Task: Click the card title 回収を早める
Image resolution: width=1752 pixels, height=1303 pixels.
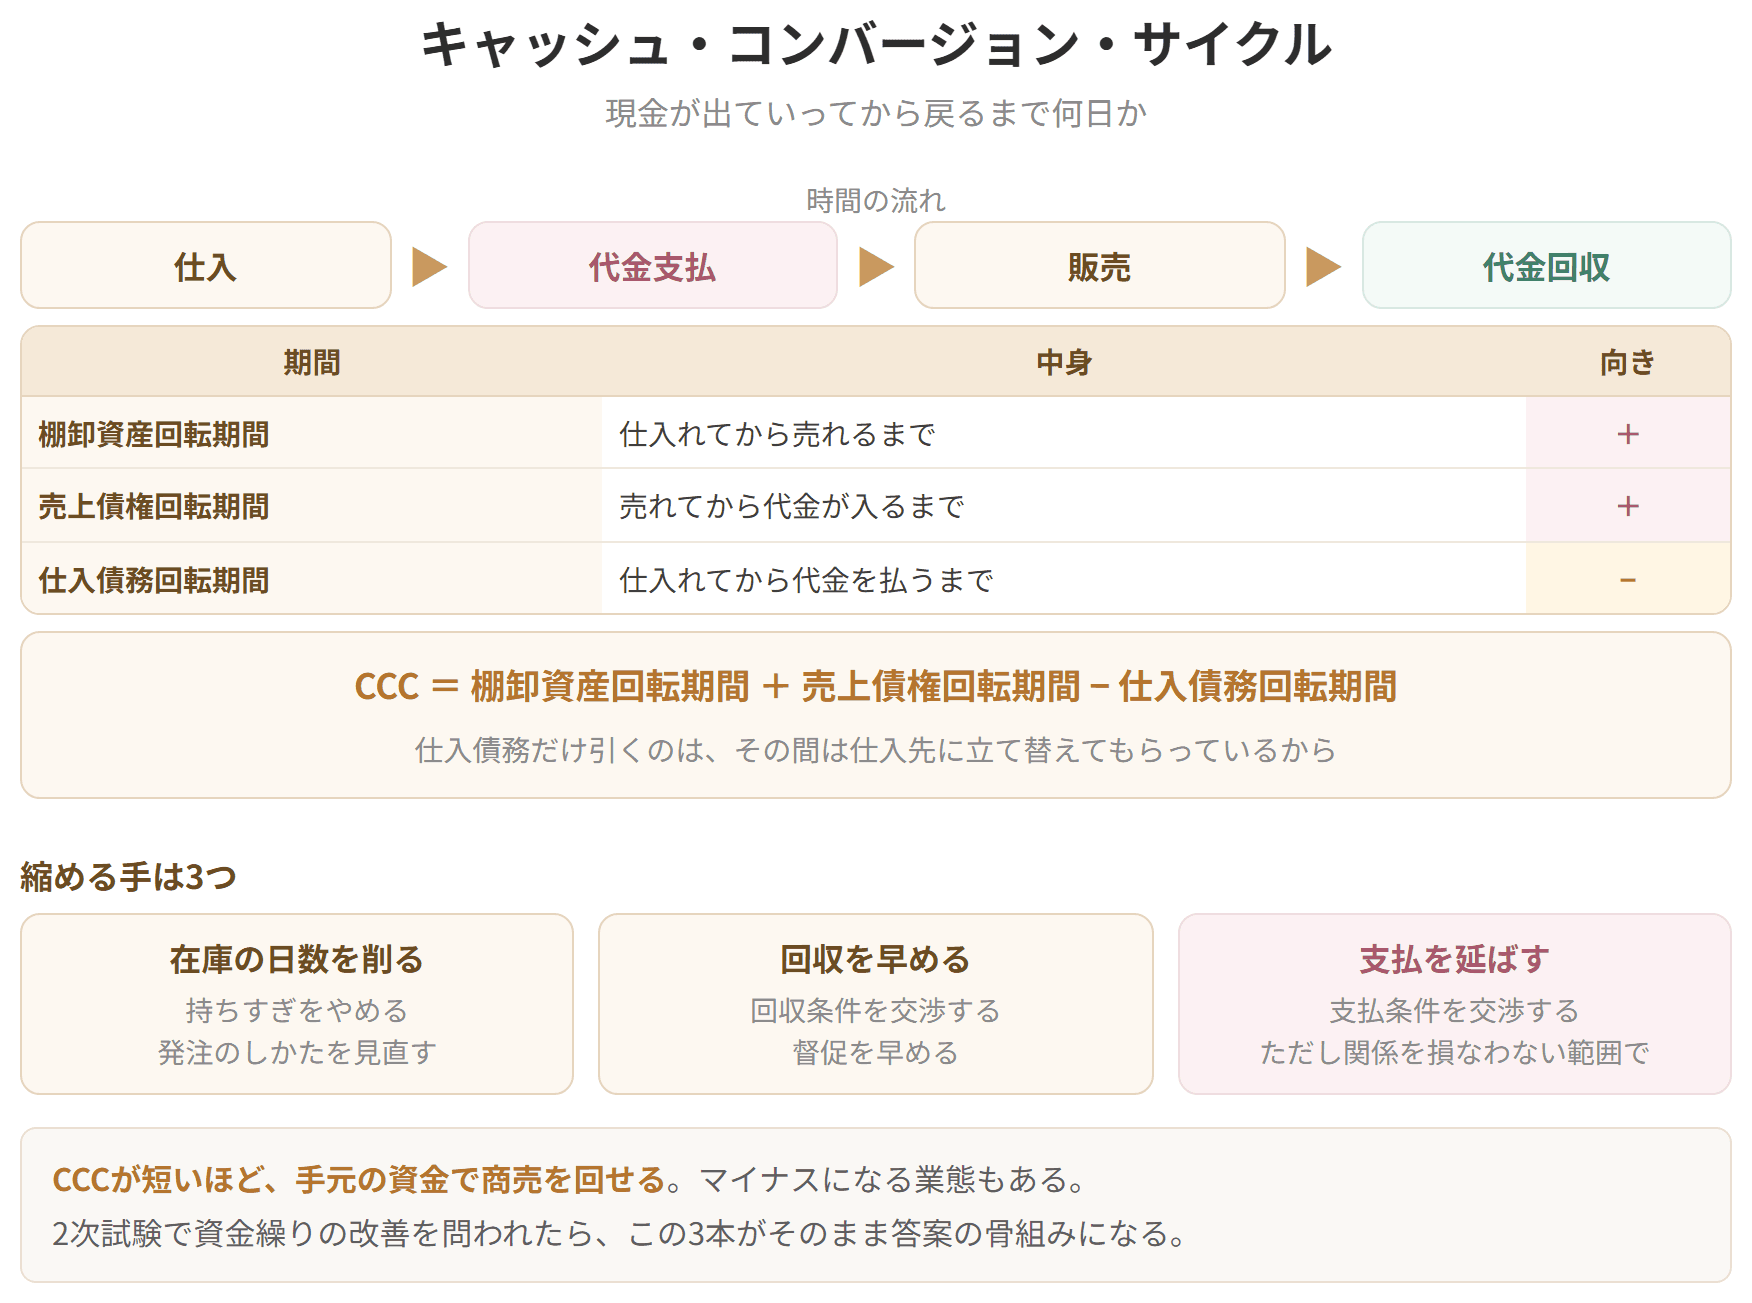Action: click(x=876, y=959)
